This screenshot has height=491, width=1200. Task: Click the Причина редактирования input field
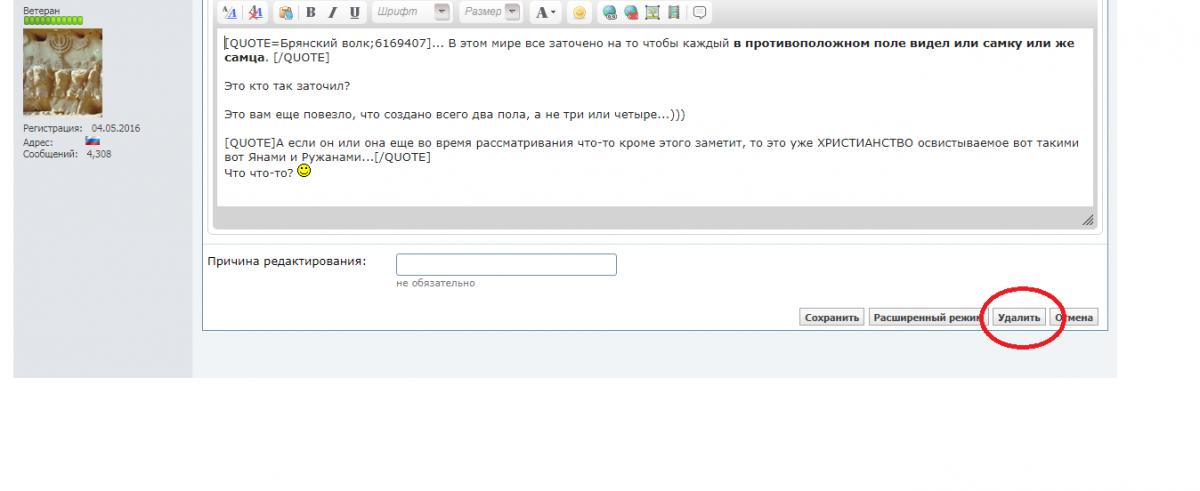(x=506, y=265)
